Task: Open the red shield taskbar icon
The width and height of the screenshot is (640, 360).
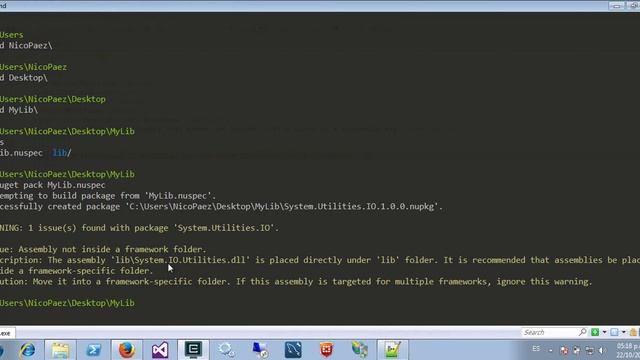Action: 326,350
